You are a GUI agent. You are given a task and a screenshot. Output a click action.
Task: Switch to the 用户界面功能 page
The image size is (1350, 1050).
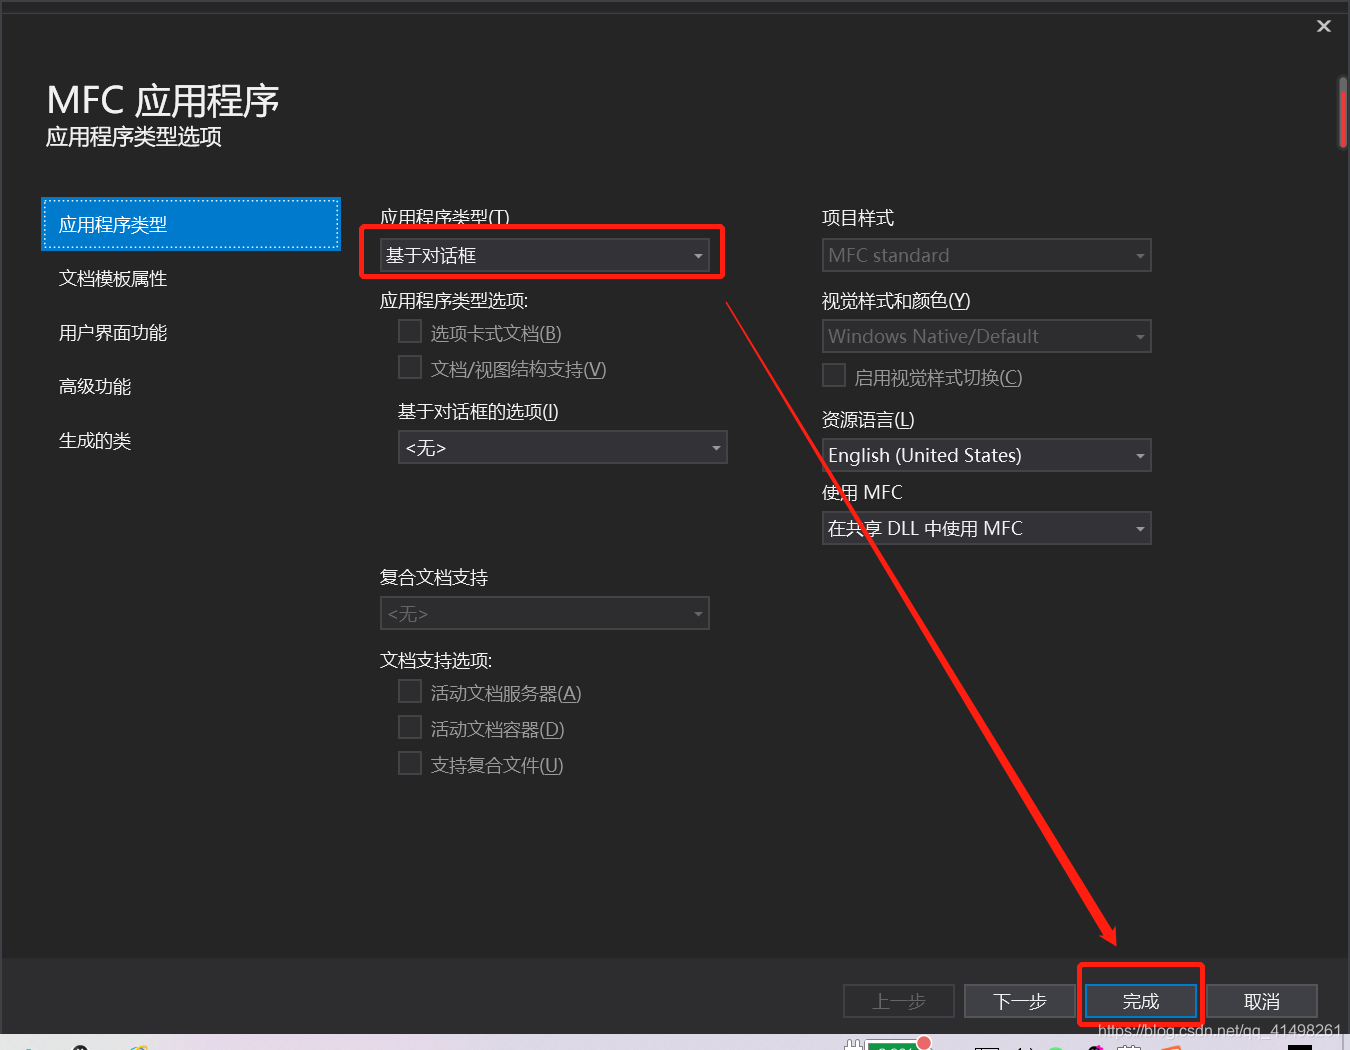click(x=113, y=333)
